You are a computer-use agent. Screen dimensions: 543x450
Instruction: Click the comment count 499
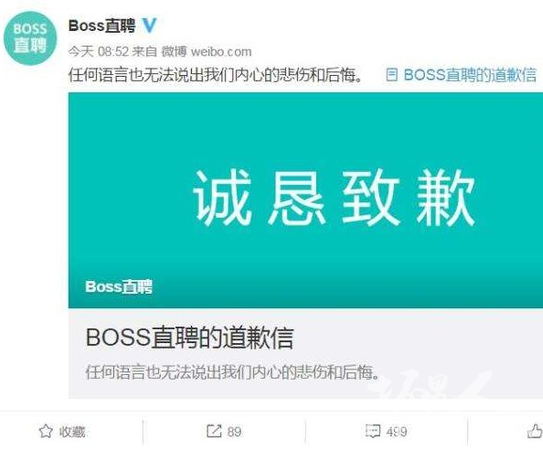click(397, 432)
